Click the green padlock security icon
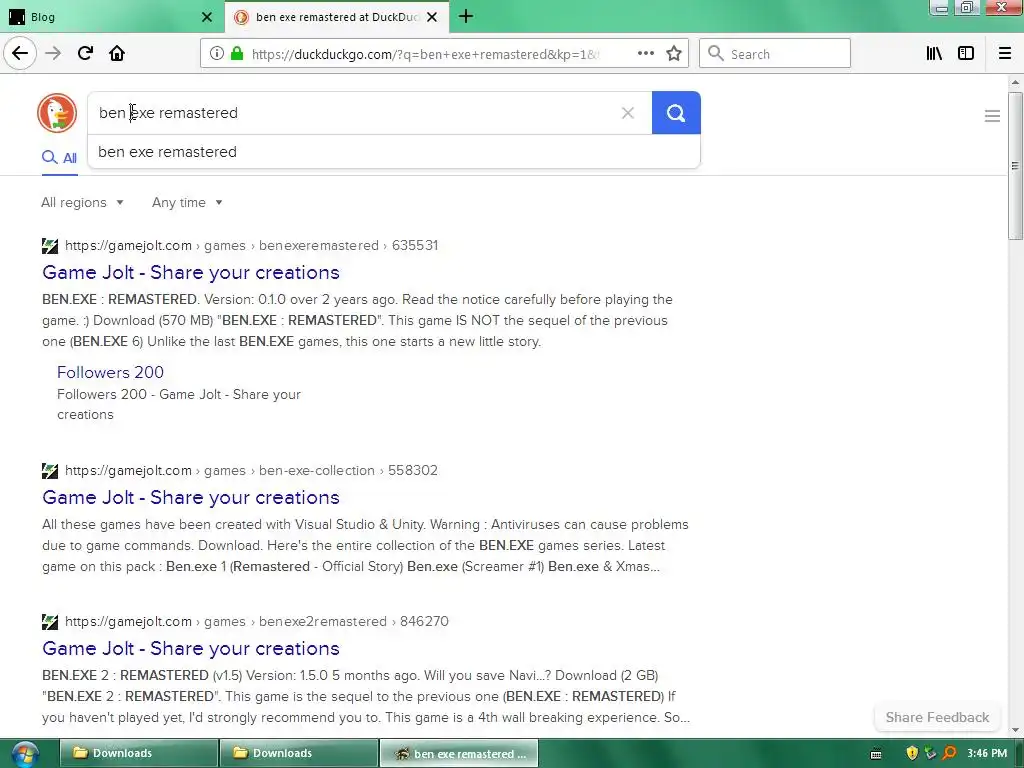 237,54
